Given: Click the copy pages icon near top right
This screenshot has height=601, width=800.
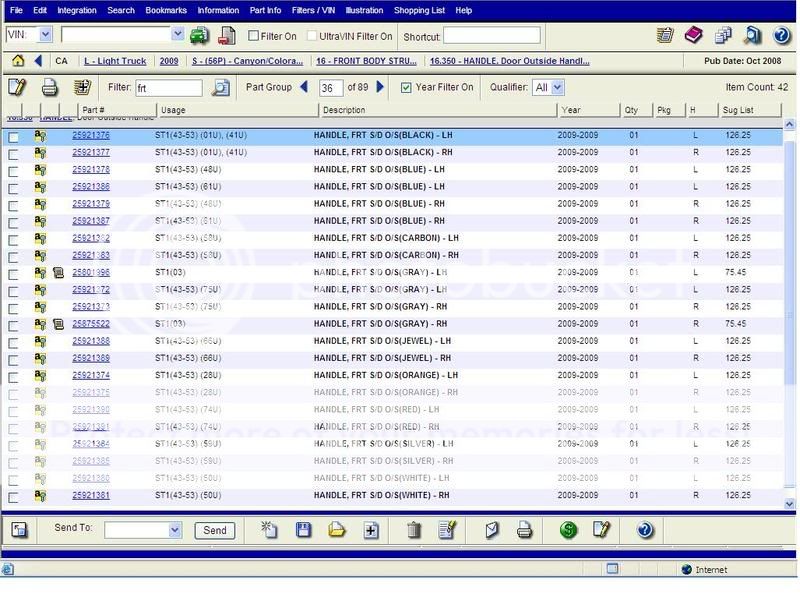Looking at the screenshot, I should click(722, 34).
